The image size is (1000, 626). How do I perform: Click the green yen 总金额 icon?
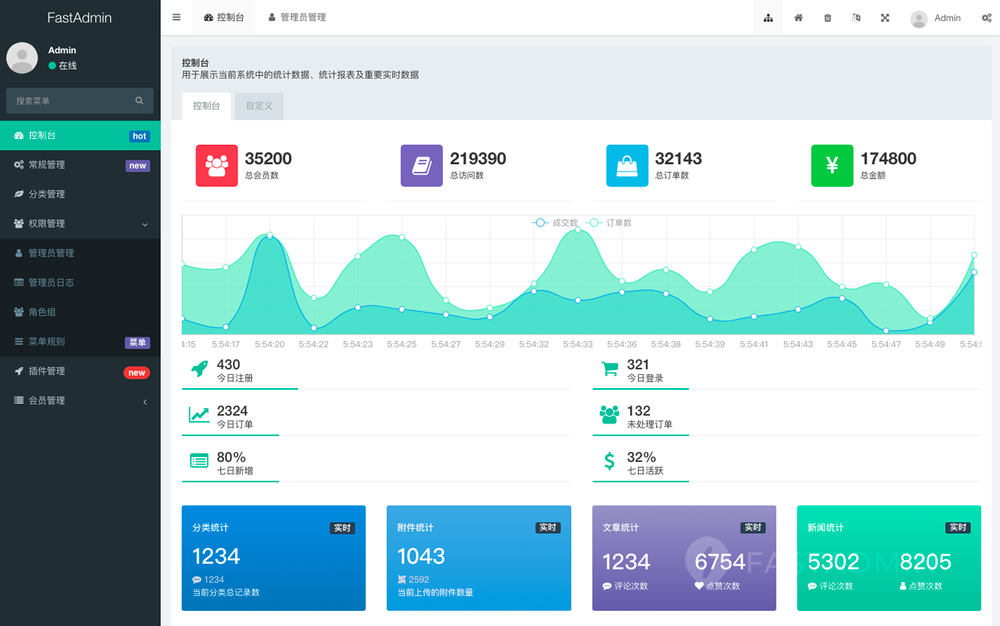[832, 166]
